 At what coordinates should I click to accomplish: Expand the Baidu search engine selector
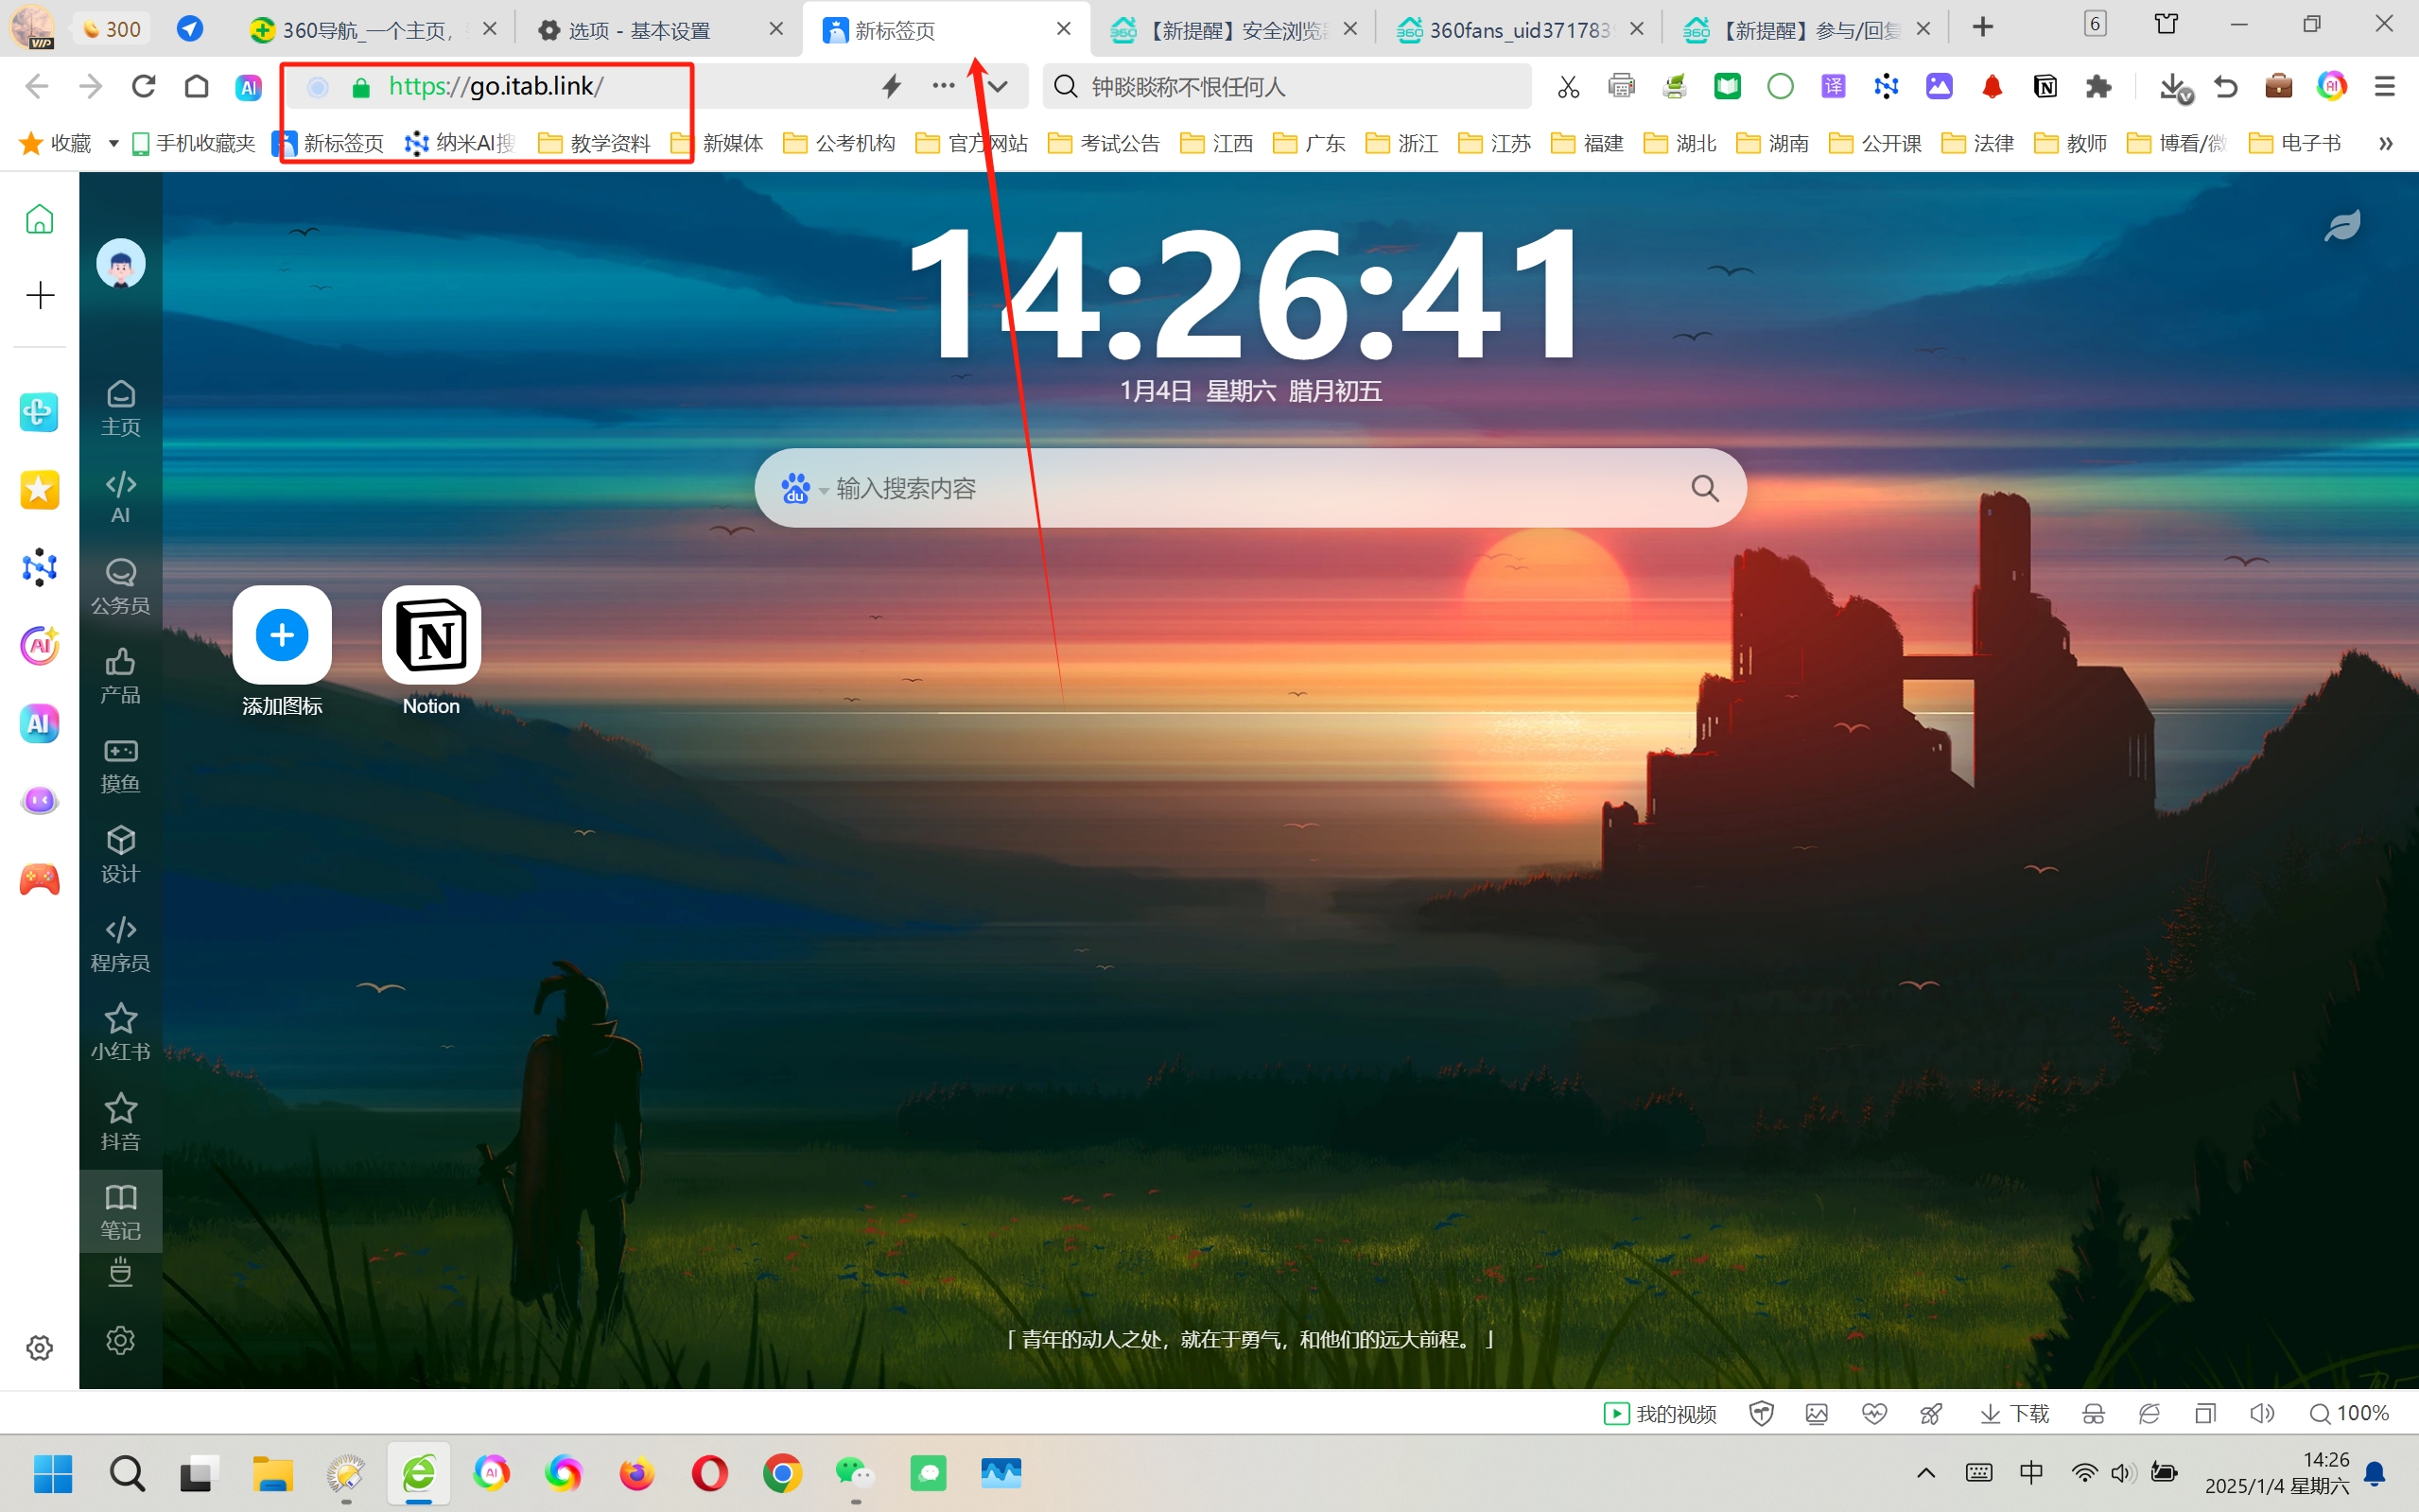click(x=804, y=489)
